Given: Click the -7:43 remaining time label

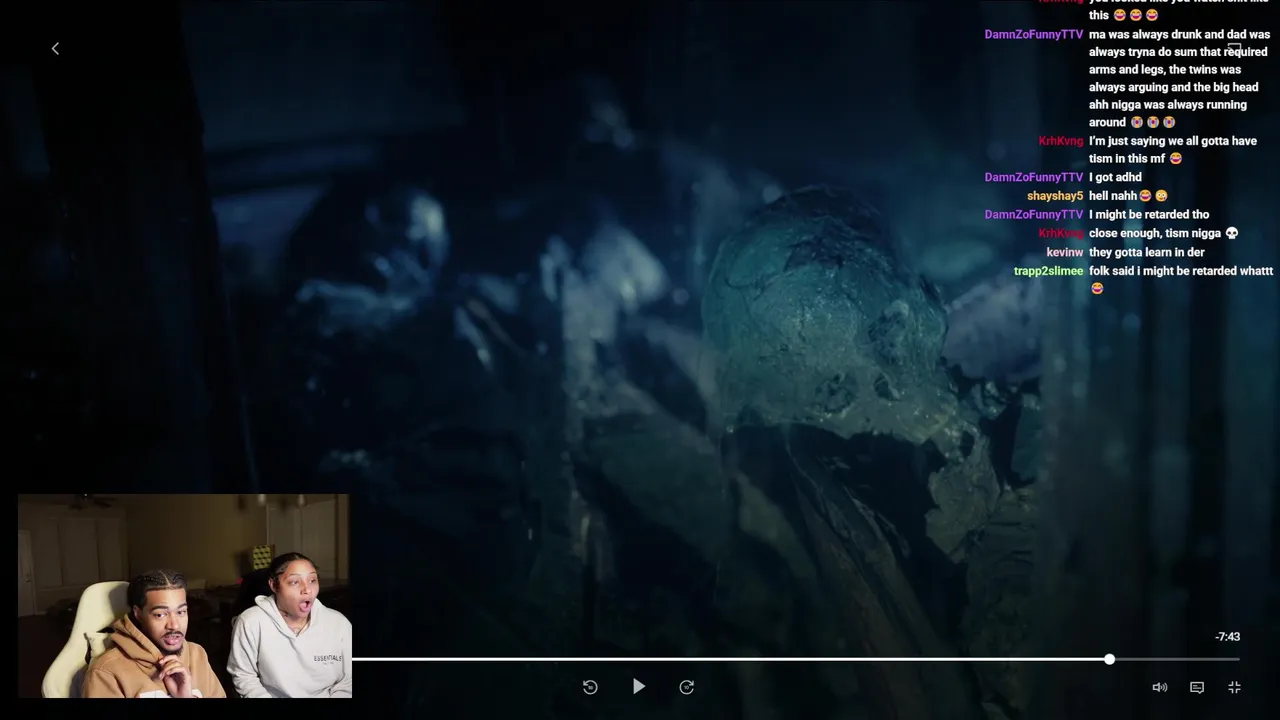Looking at the screenshot, I should point(1227,637).
